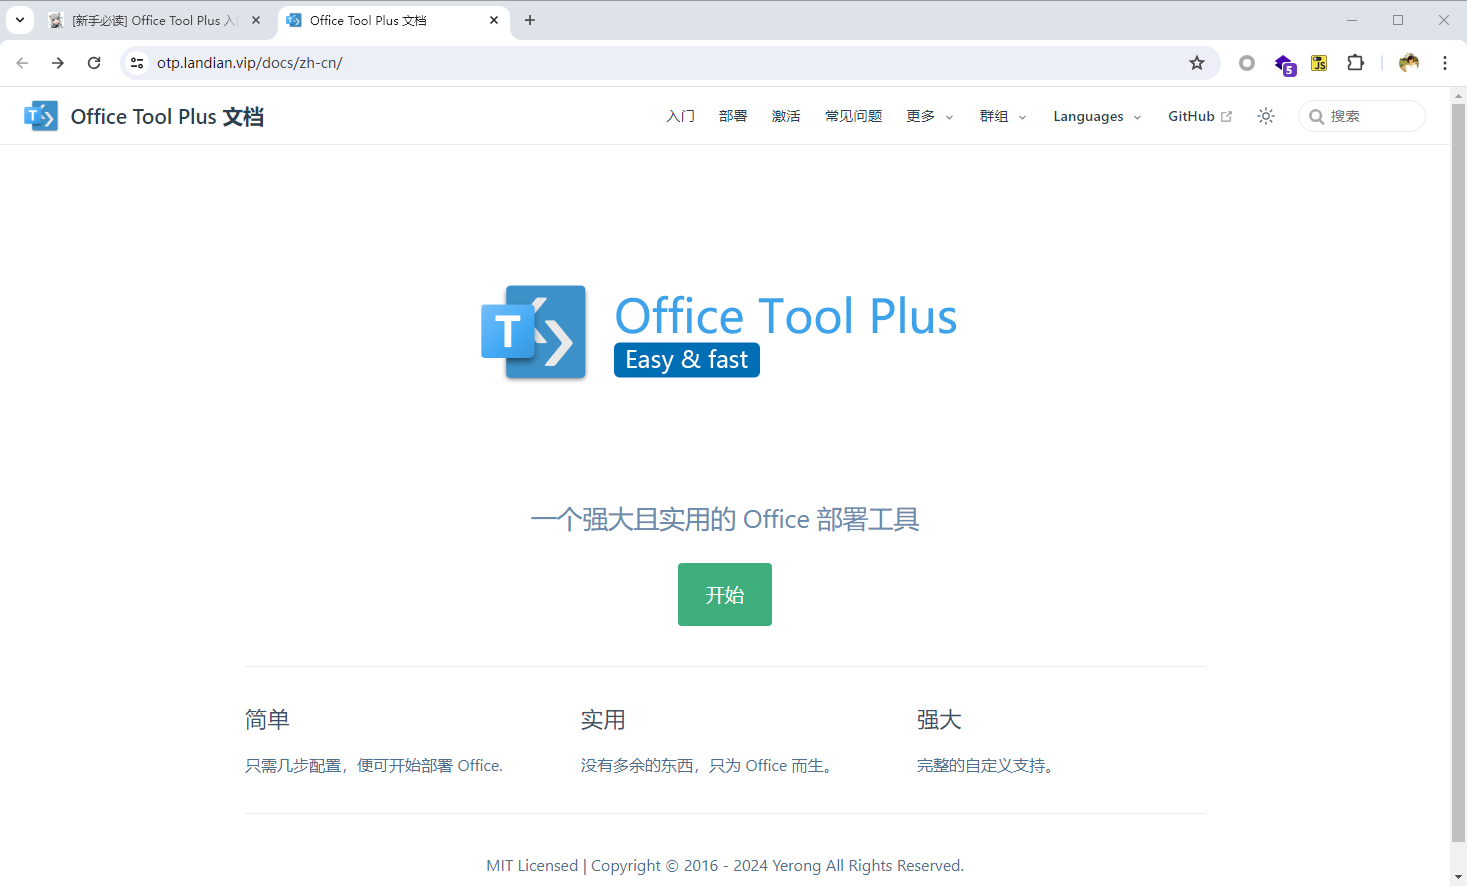1467x886 pixels.
Task: Open a new browser tab
Action: coord(530,20)
